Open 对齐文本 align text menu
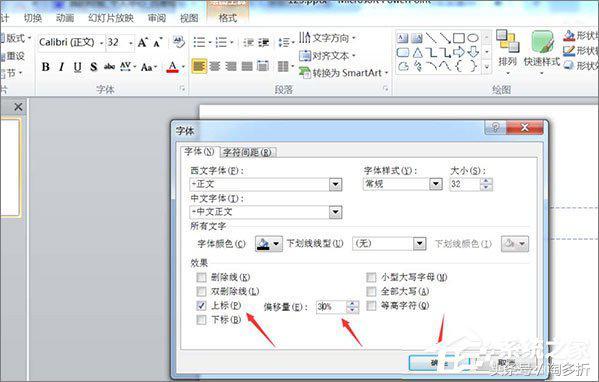The image size is (599, 382). (x=327, y=56)
